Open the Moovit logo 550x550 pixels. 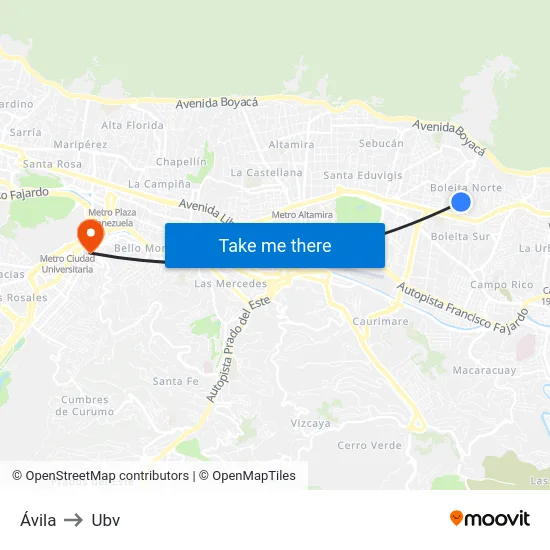(490, 519)
